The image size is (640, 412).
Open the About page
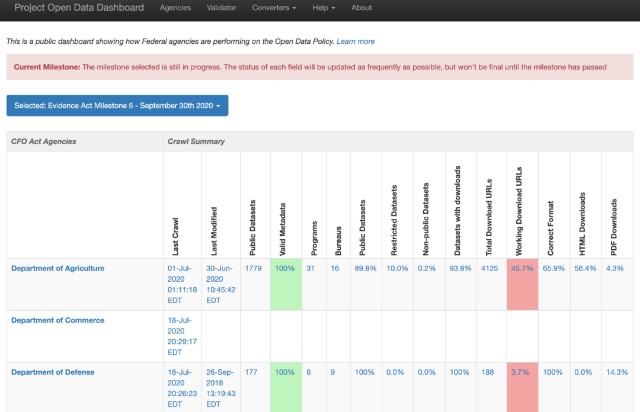click(x=362, y=8)
